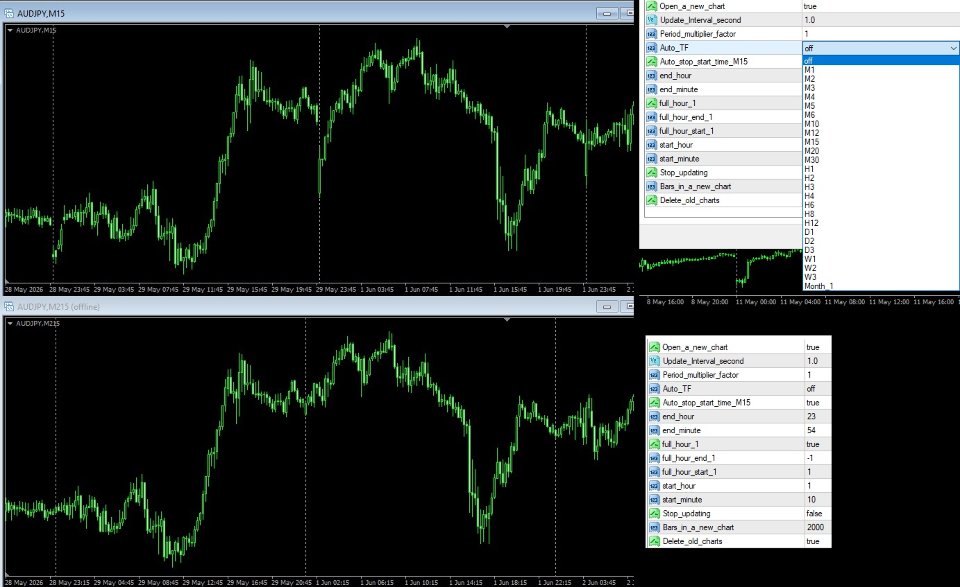
Task: Click the Period_multiplier_factor icon in the upper parameter list
Action: [x=651, y=34]
